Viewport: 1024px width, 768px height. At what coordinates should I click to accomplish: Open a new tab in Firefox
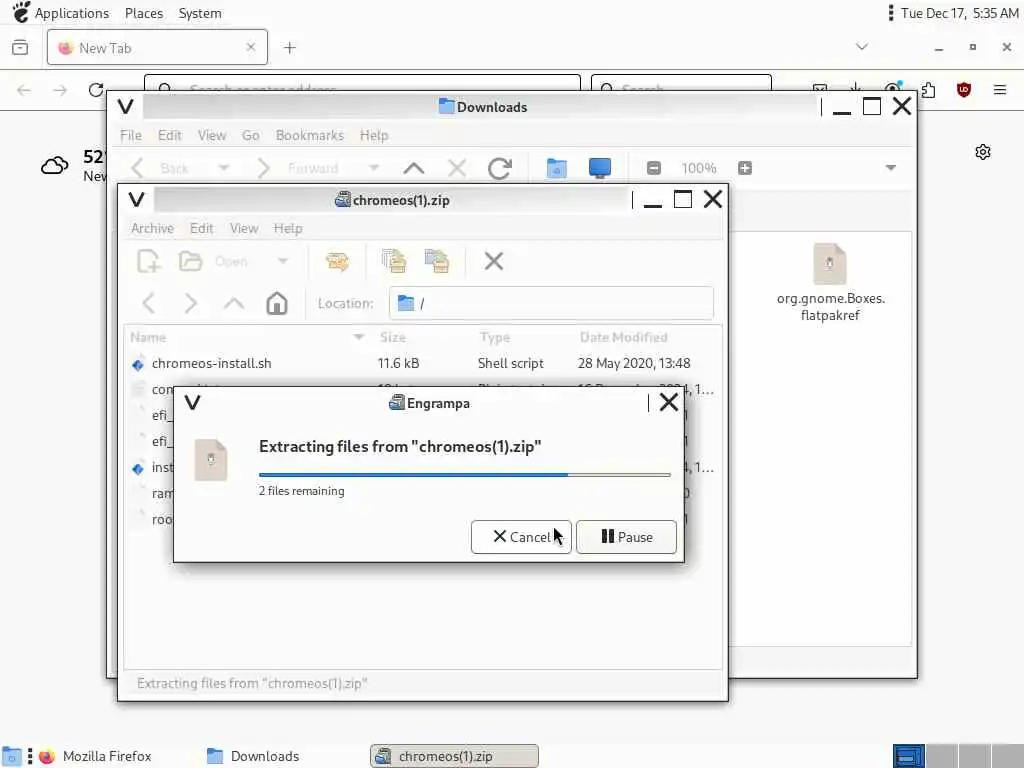click(x=290, y=48)
